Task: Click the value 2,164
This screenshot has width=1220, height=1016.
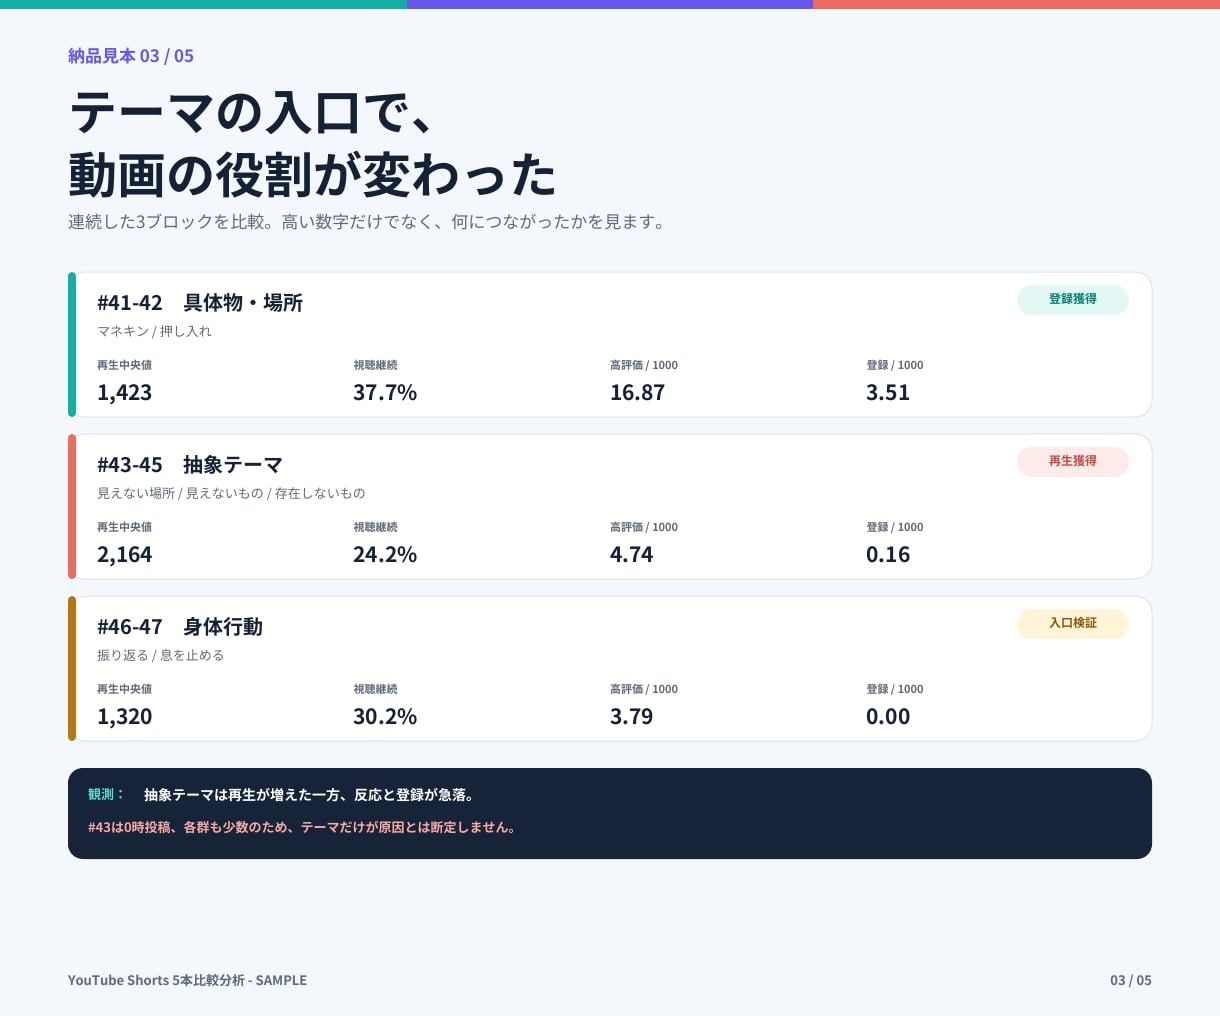Action: click(124, 555)
